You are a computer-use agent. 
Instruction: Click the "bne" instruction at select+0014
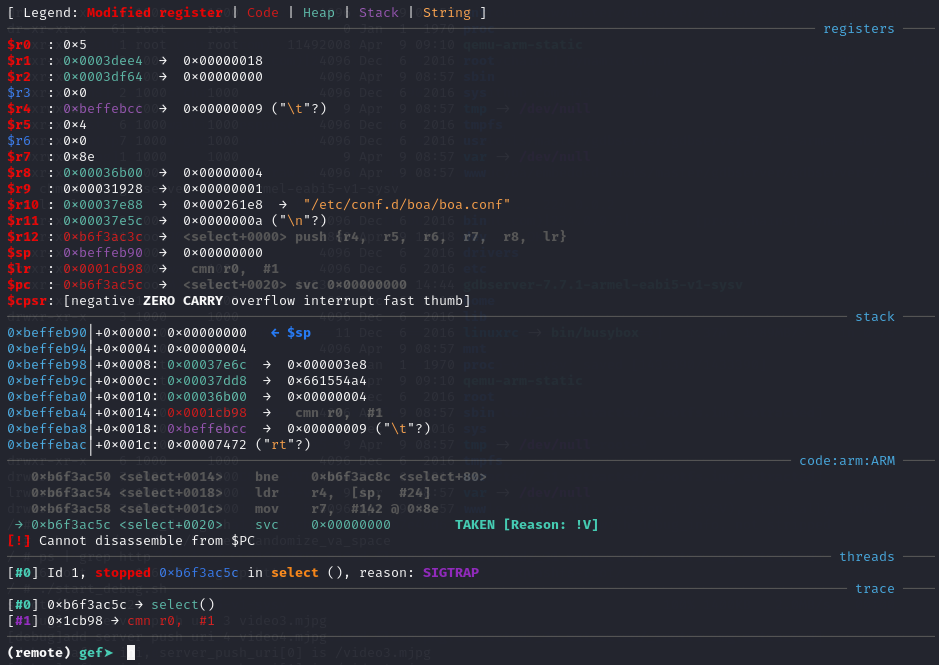click(x=266, y=476)
